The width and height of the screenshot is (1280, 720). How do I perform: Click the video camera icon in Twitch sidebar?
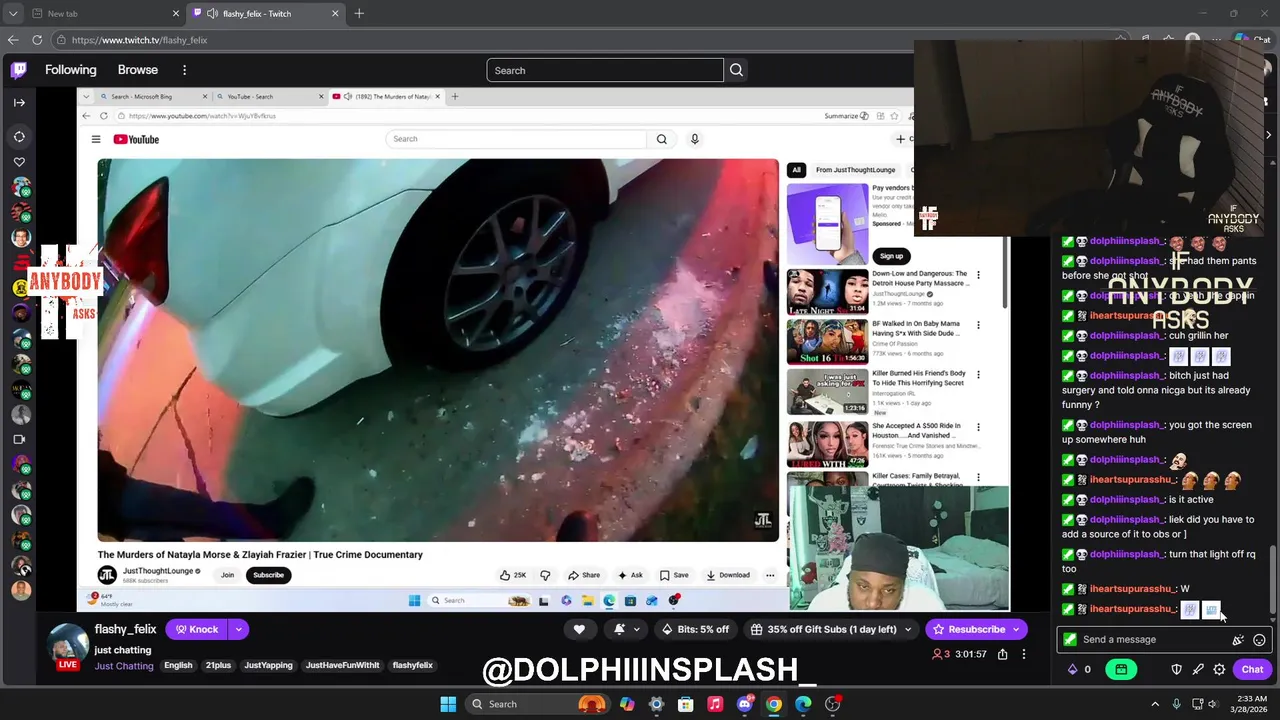tap(19, 439)
